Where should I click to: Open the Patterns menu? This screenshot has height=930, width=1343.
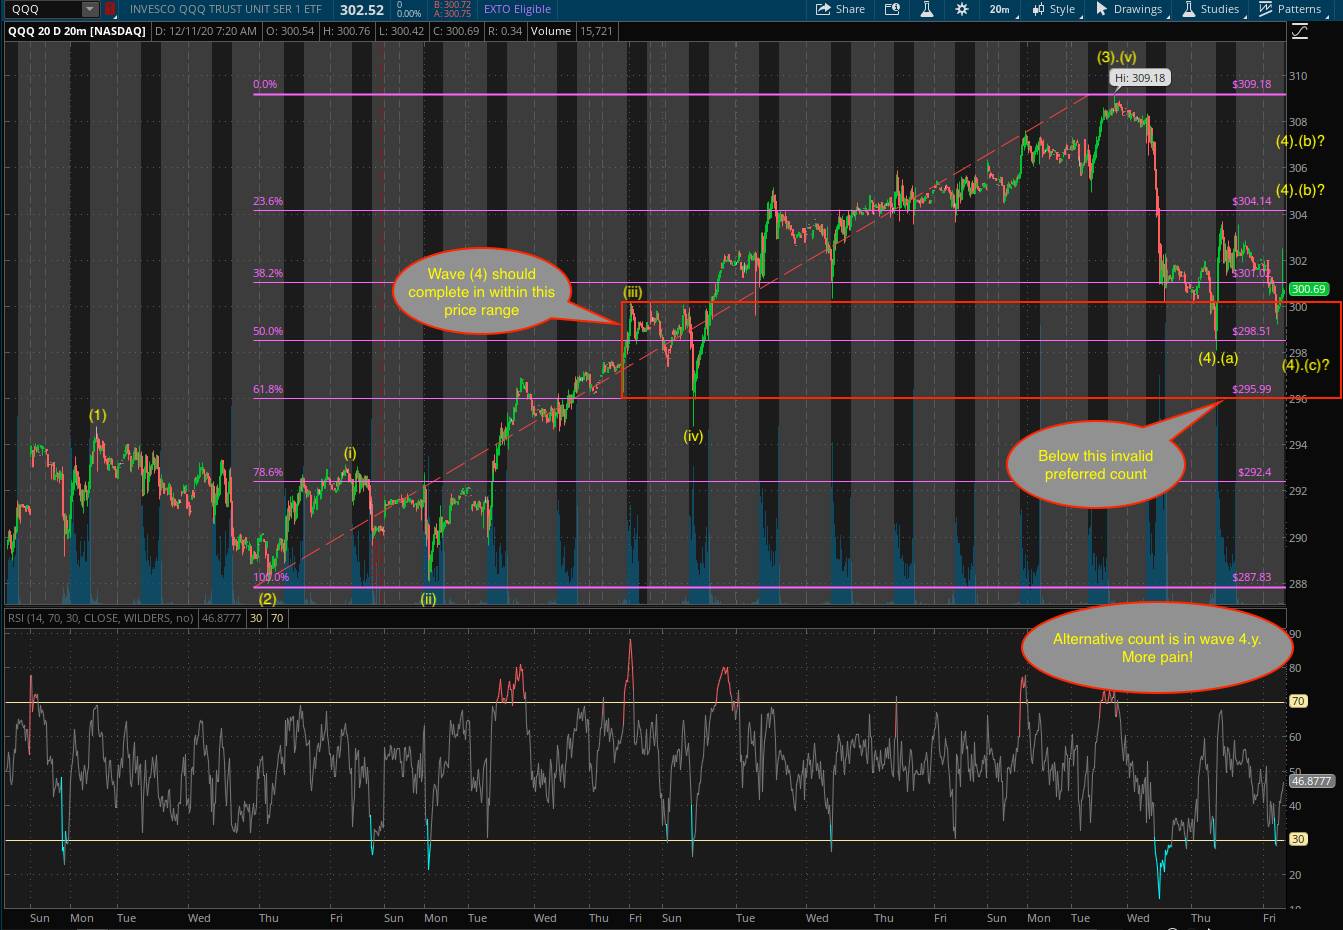click(1290, 9)
